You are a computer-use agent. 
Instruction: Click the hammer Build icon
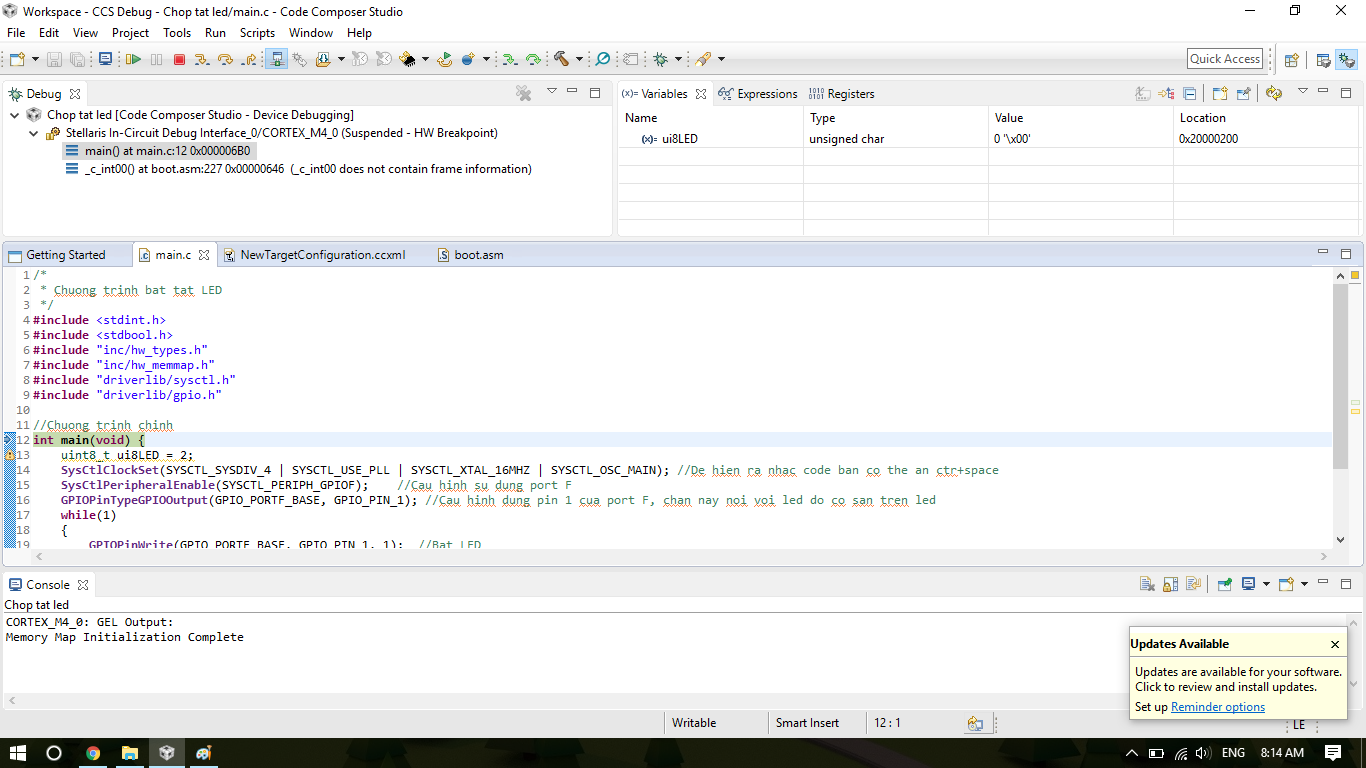coord(561,60)
